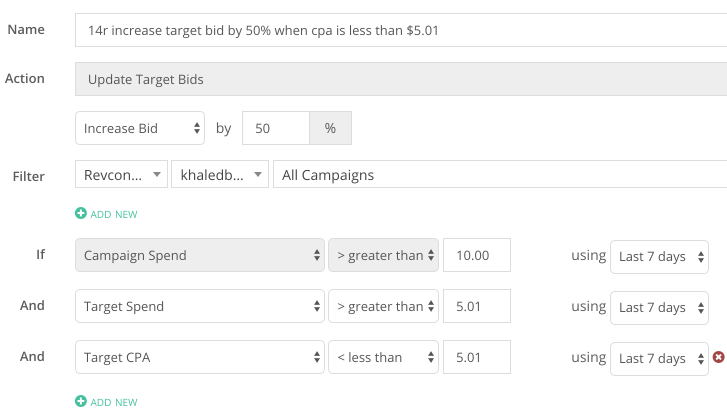Click the red remove icon beside Target CPA row
Viewport: 727px width, 417px height.
(x=718, y=357)
